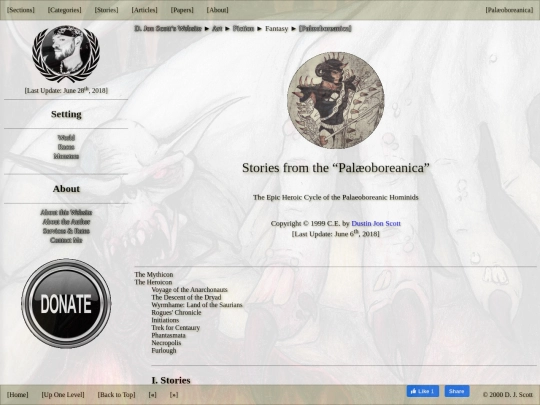Screen dimensions: 540x405
Task: Open Voyage of the Anarchonauts
Action: click(189, 290)
